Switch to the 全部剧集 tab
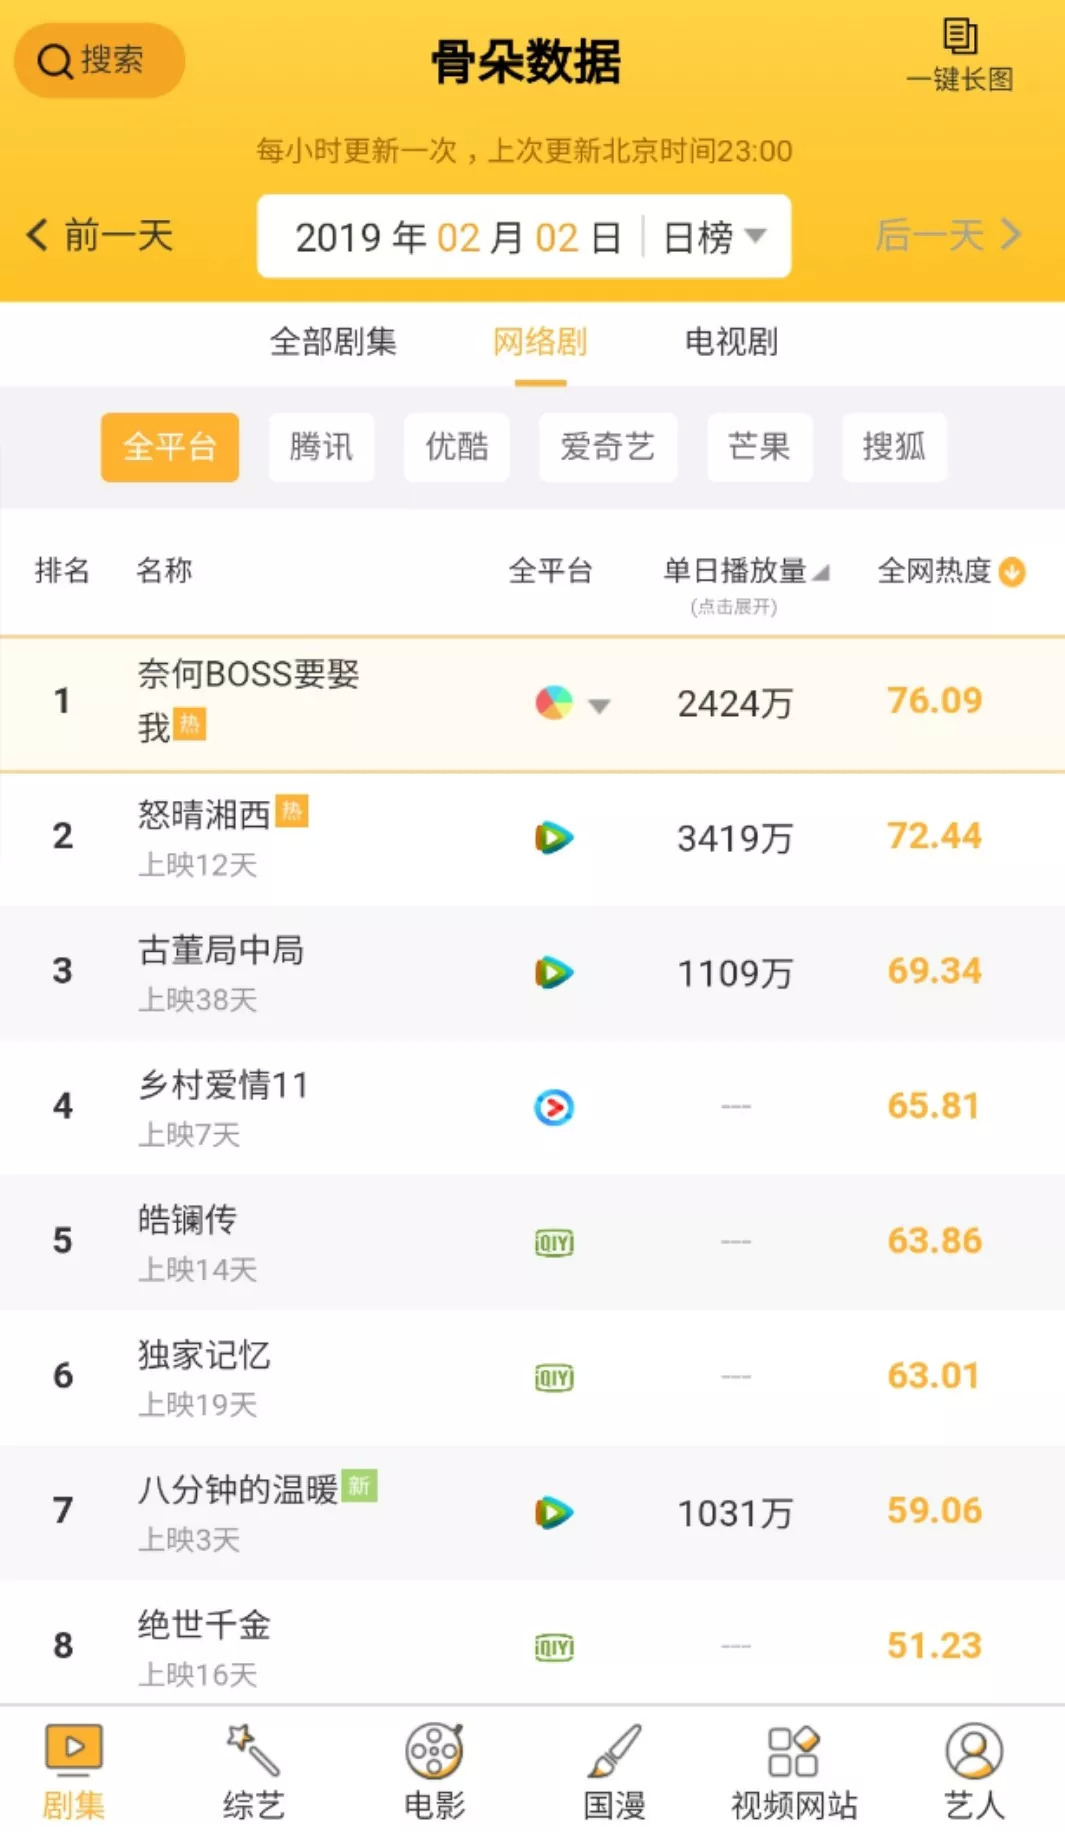Screen dimensions: 1065x1832 pyautogui.click(x=333, y=342)
